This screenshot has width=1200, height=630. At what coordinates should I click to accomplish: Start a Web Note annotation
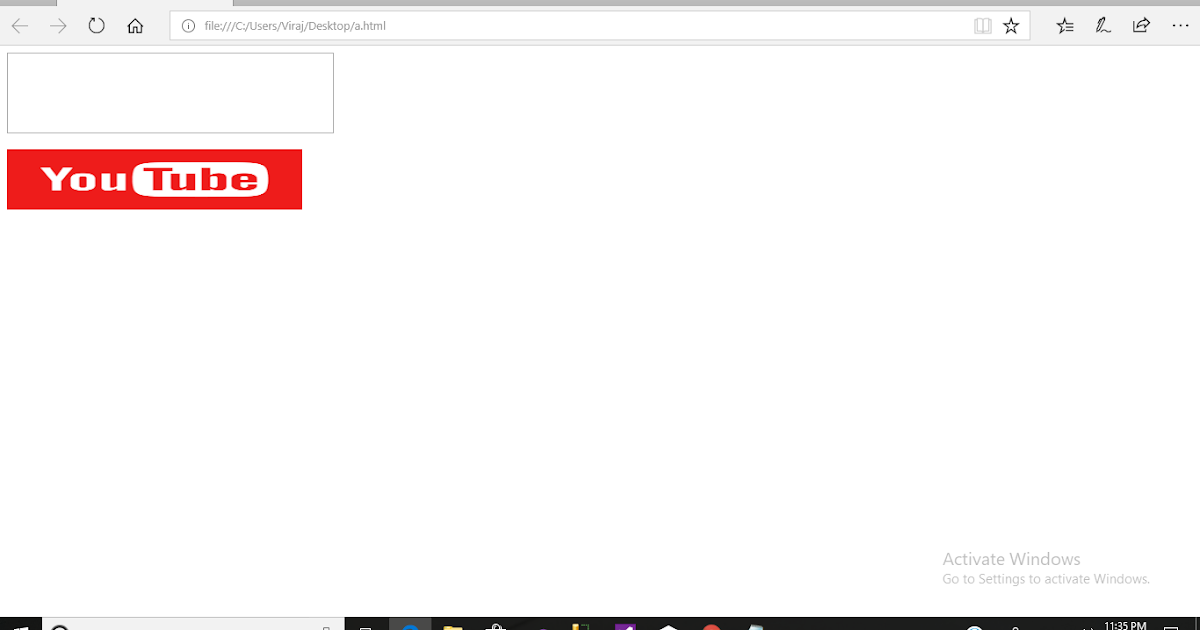tap(1102, 26)
